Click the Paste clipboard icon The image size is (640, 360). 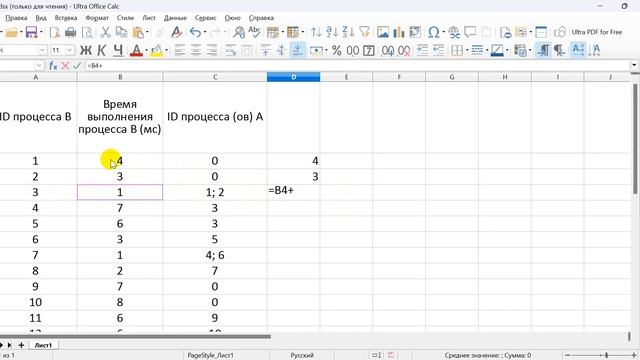click(138, 32)
